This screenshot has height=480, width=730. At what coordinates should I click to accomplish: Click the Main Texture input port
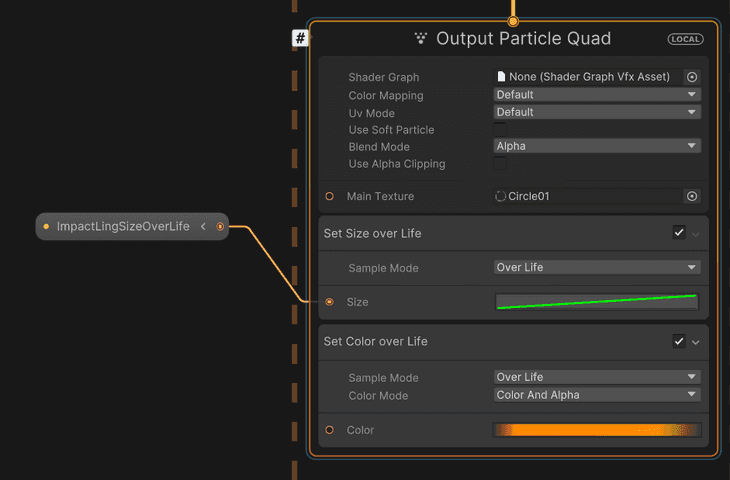tap(330, 196)
